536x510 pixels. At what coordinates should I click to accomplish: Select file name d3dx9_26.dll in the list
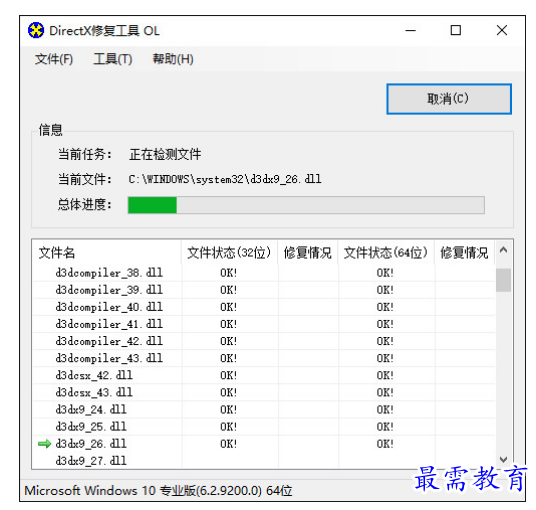pyautogui.click(x=91, y=444)
